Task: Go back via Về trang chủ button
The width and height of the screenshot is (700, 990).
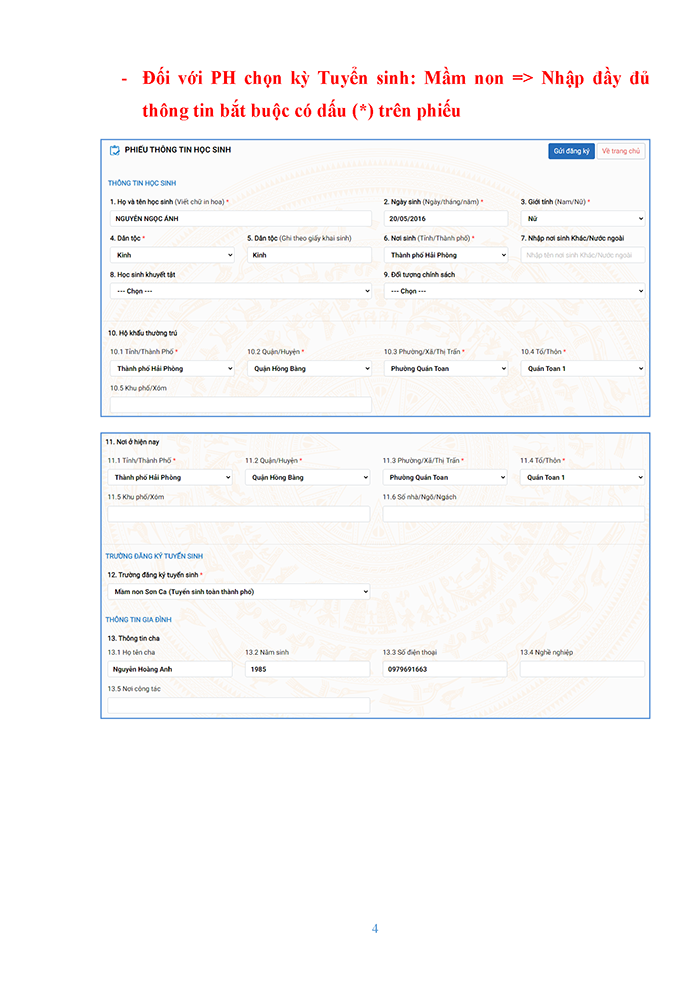Action: tap(621, 151)
